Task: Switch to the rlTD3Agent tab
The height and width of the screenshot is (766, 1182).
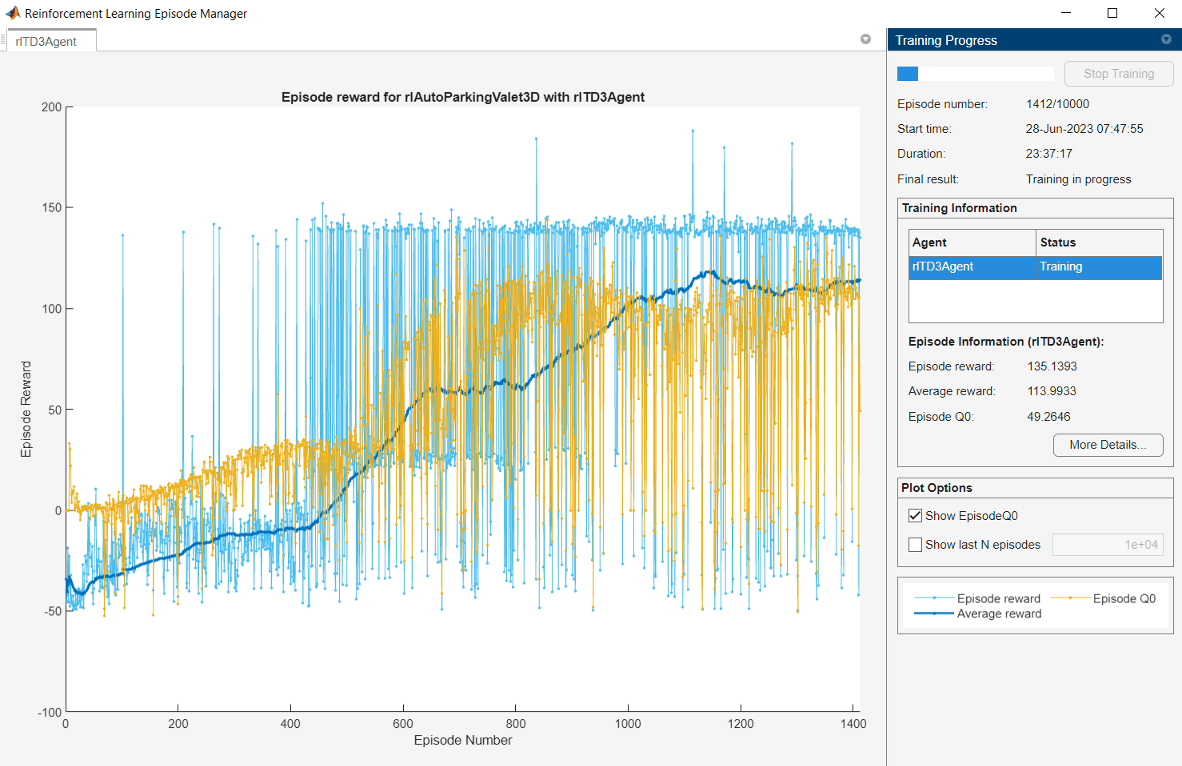Action: pyautogui.click(x=47, y=41)
